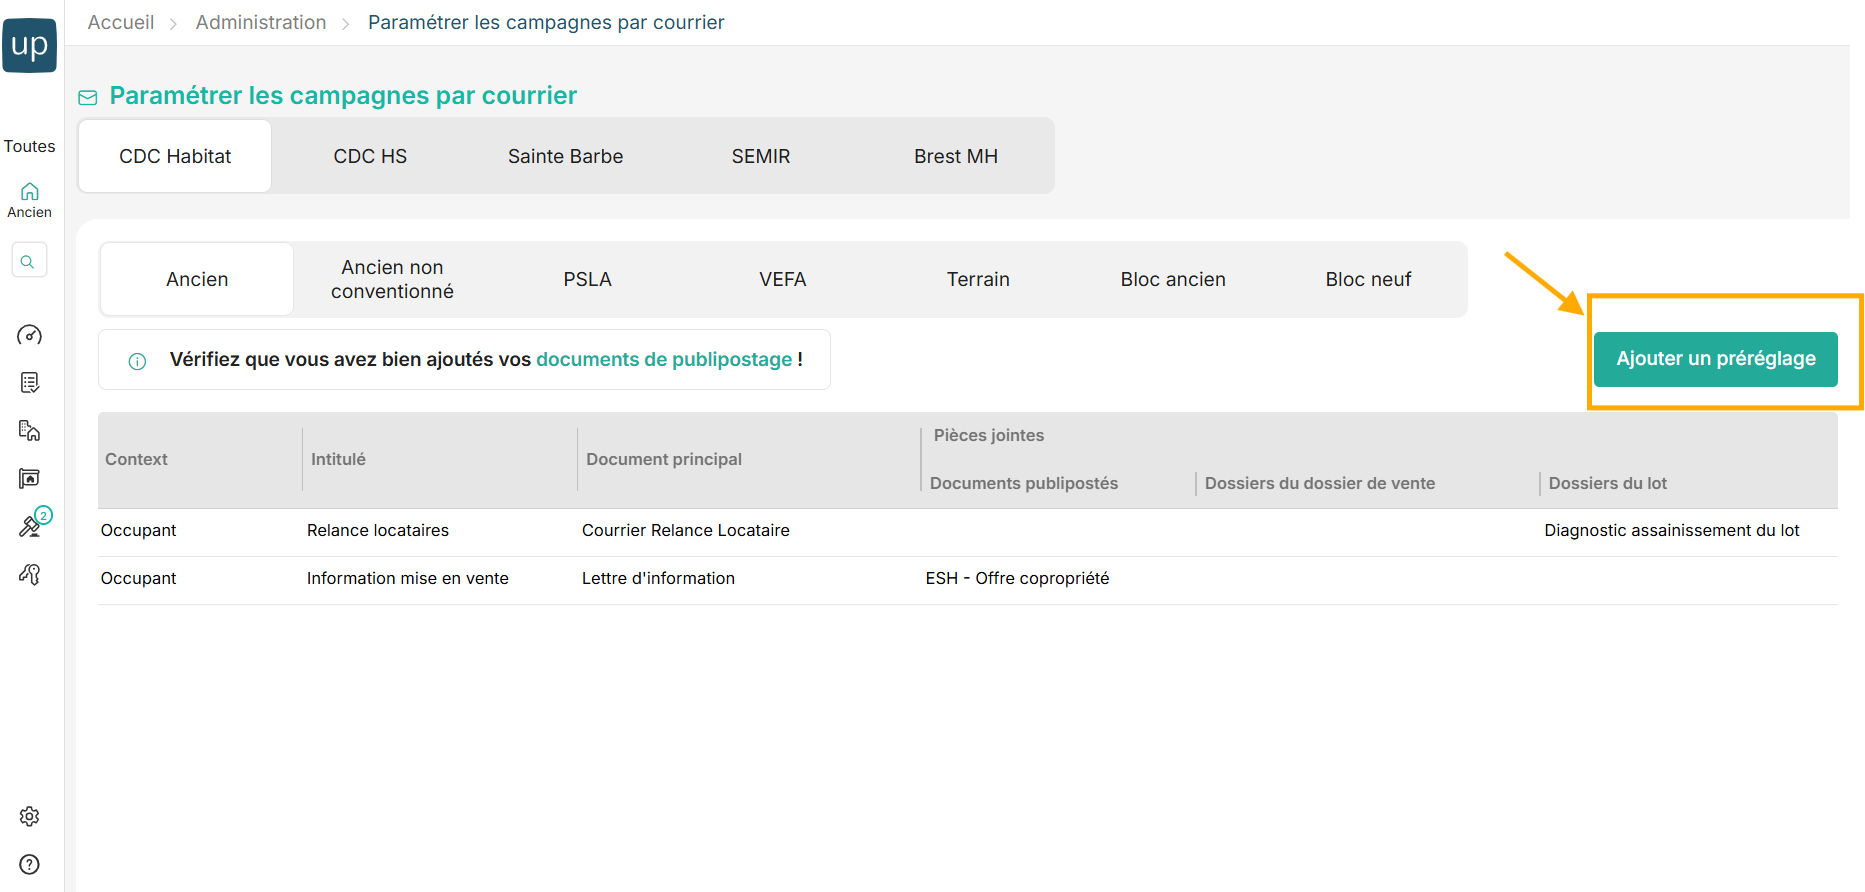
Task: Open the Brest MH tab
Action: click(x=955, y=156)
